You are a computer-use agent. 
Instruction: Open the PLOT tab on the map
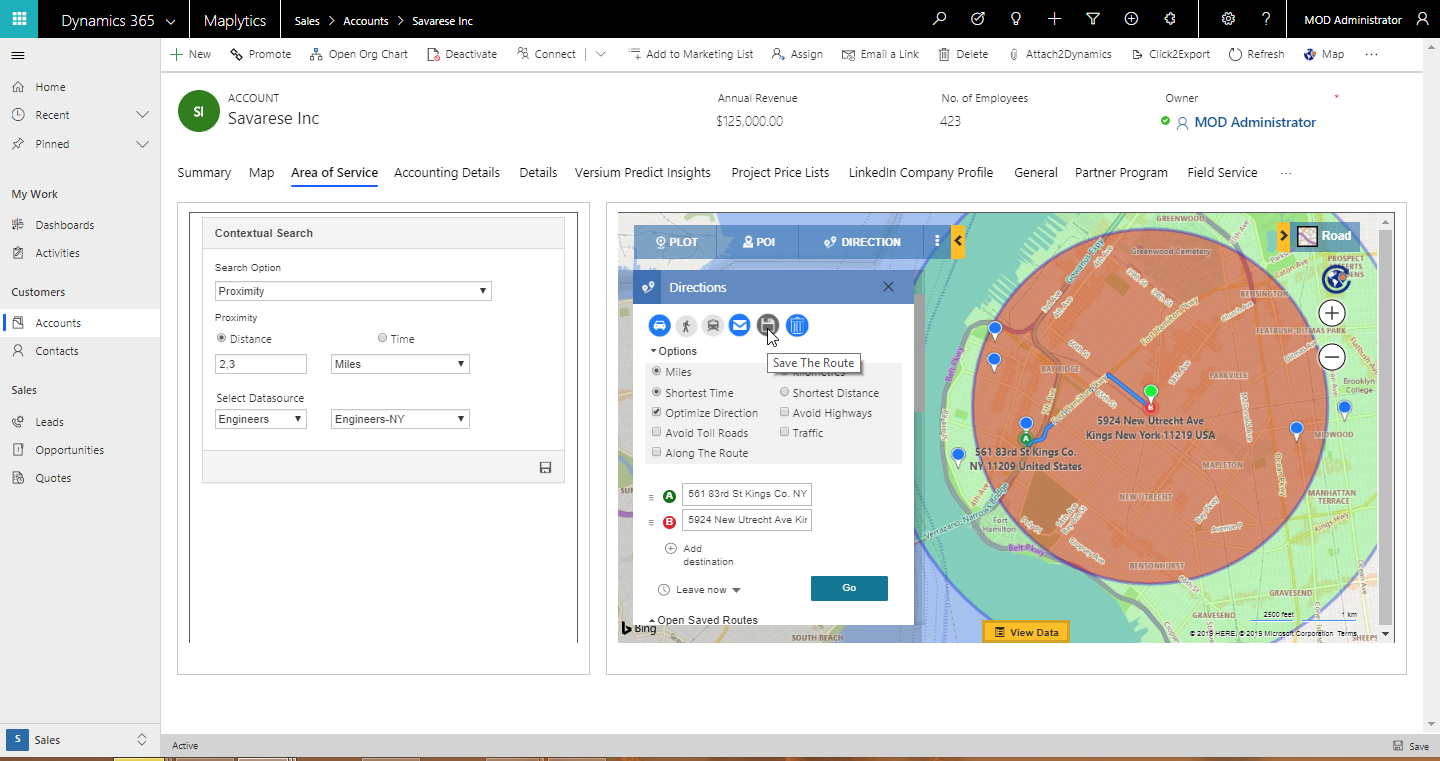point(676,241)
